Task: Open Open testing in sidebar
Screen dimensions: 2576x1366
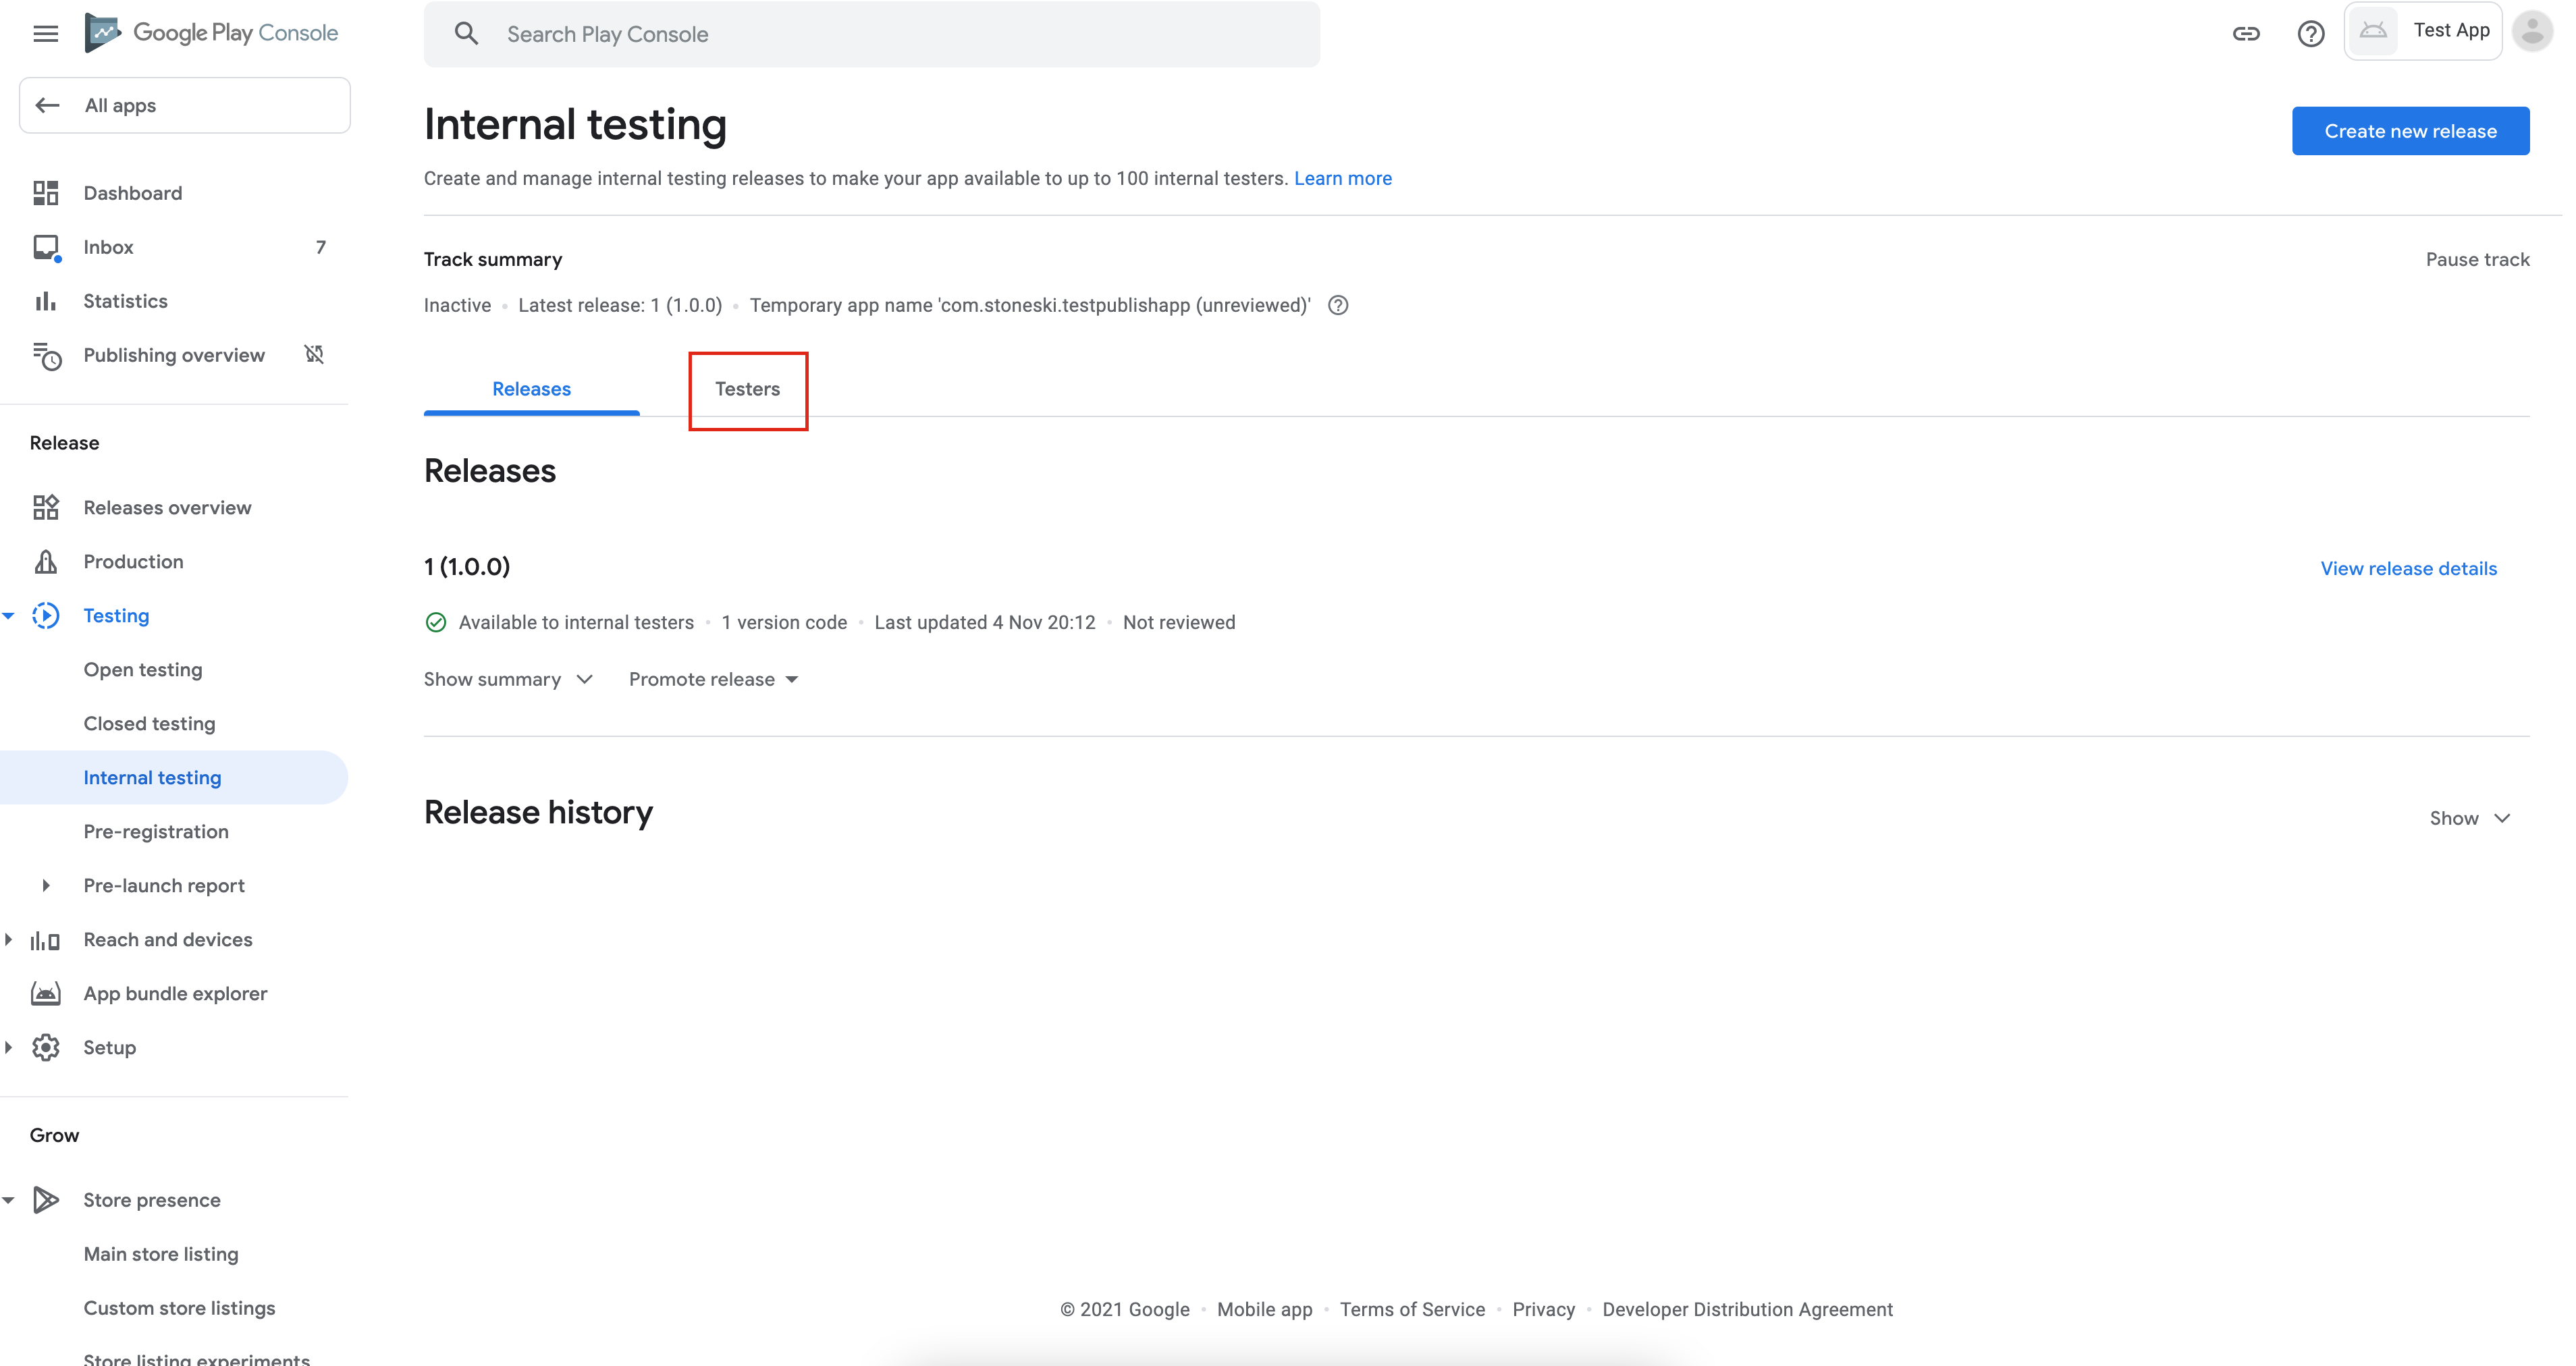Action: click(x=143, y=669)
